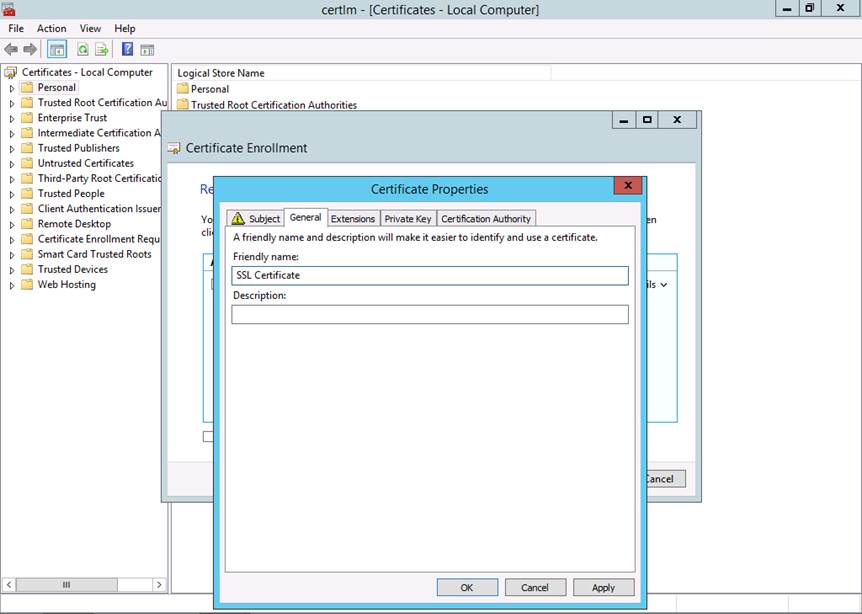The image size is (862, 614).
Task: Expand the Details chevron in the enrollment dialog
Action: click(x=664, y=285)
